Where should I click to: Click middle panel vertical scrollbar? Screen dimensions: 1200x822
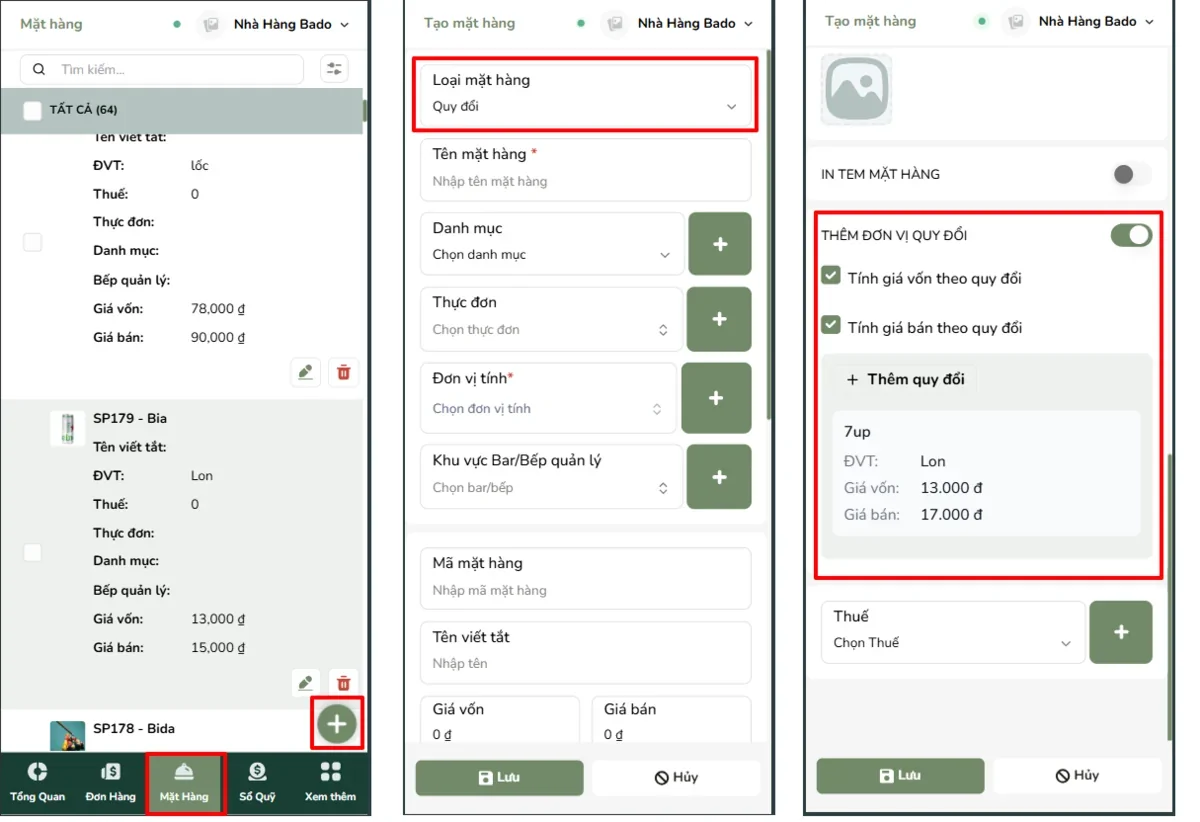768,235
